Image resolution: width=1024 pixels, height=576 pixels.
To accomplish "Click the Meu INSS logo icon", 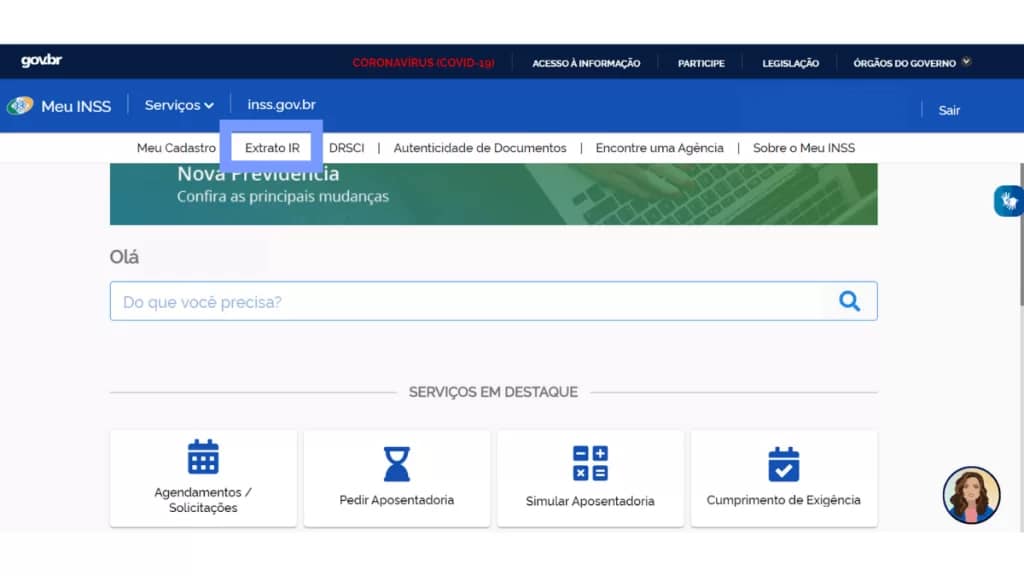I will [20, 105].
